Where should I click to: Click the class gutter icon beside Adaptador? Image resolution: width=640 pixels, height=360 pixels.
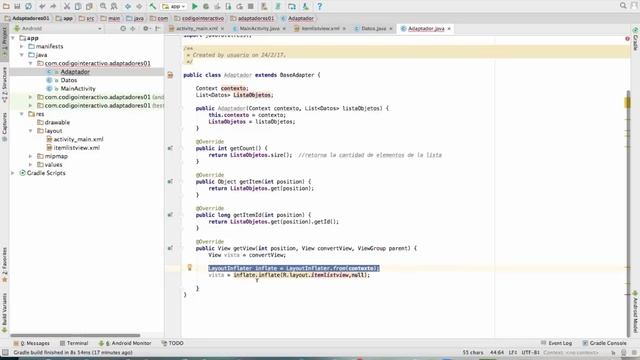171,75
